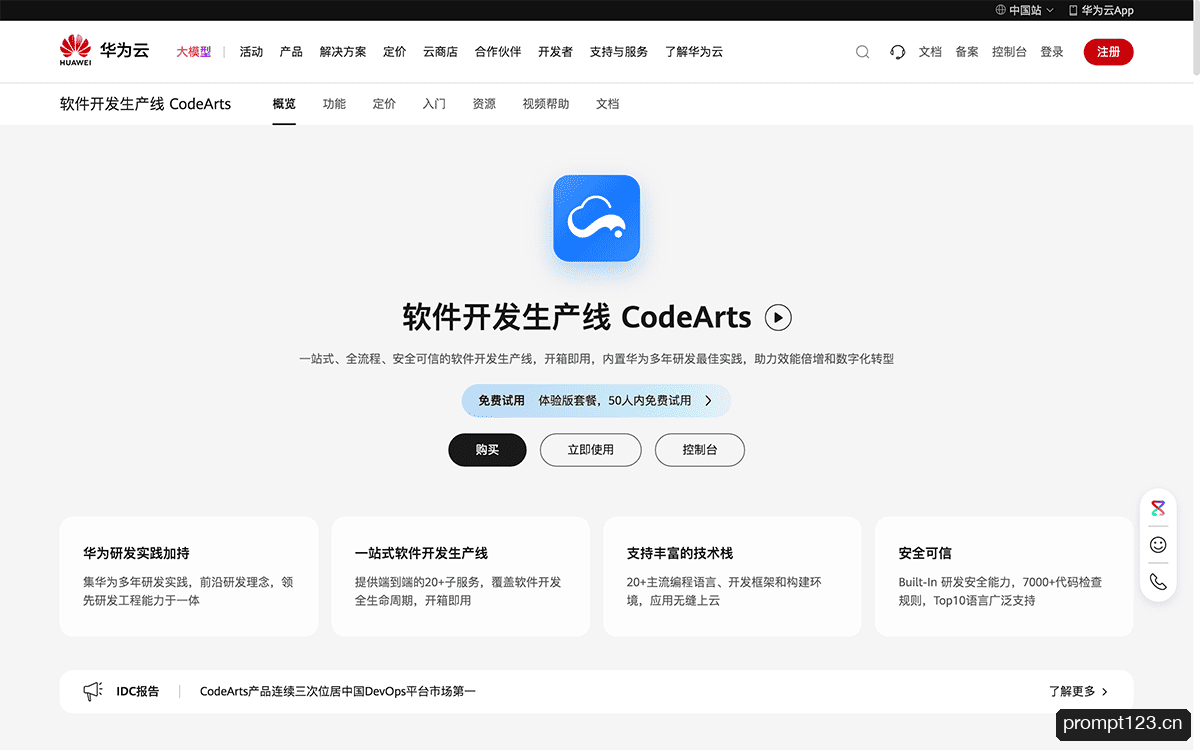1200x750 pixels.
Task: Click the red 注册 button
Action: pos(1108,52)
